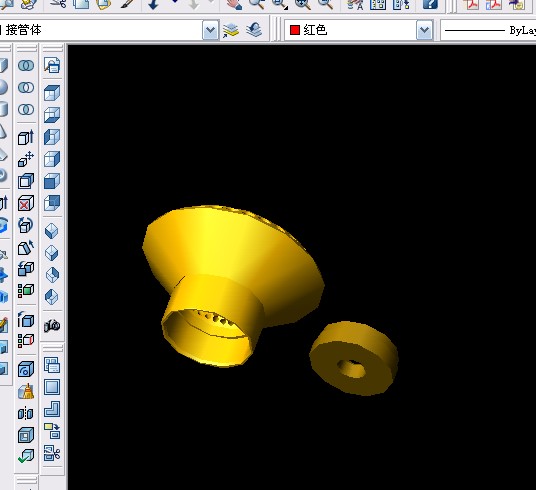The image size is (536, 490).
Task: Select the Union solids tool
Action: click(26, 65)
